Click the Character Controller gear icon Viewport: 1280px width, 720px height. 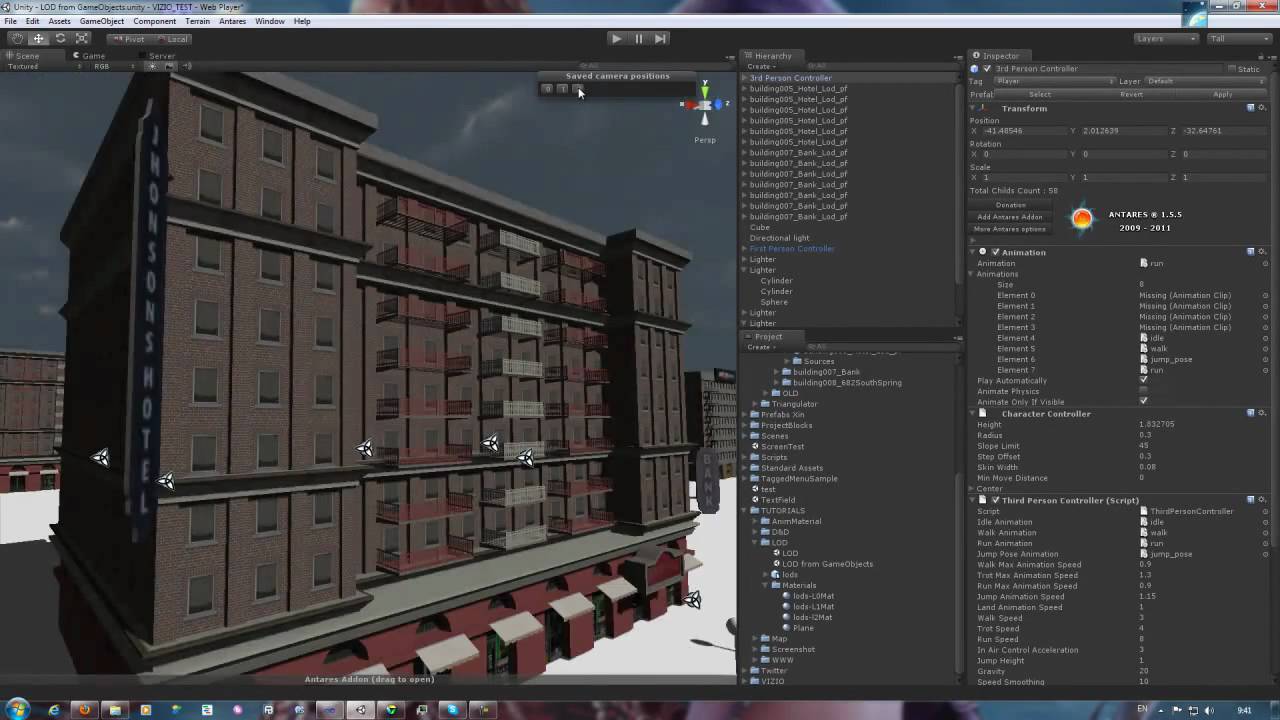point(1262,413)
